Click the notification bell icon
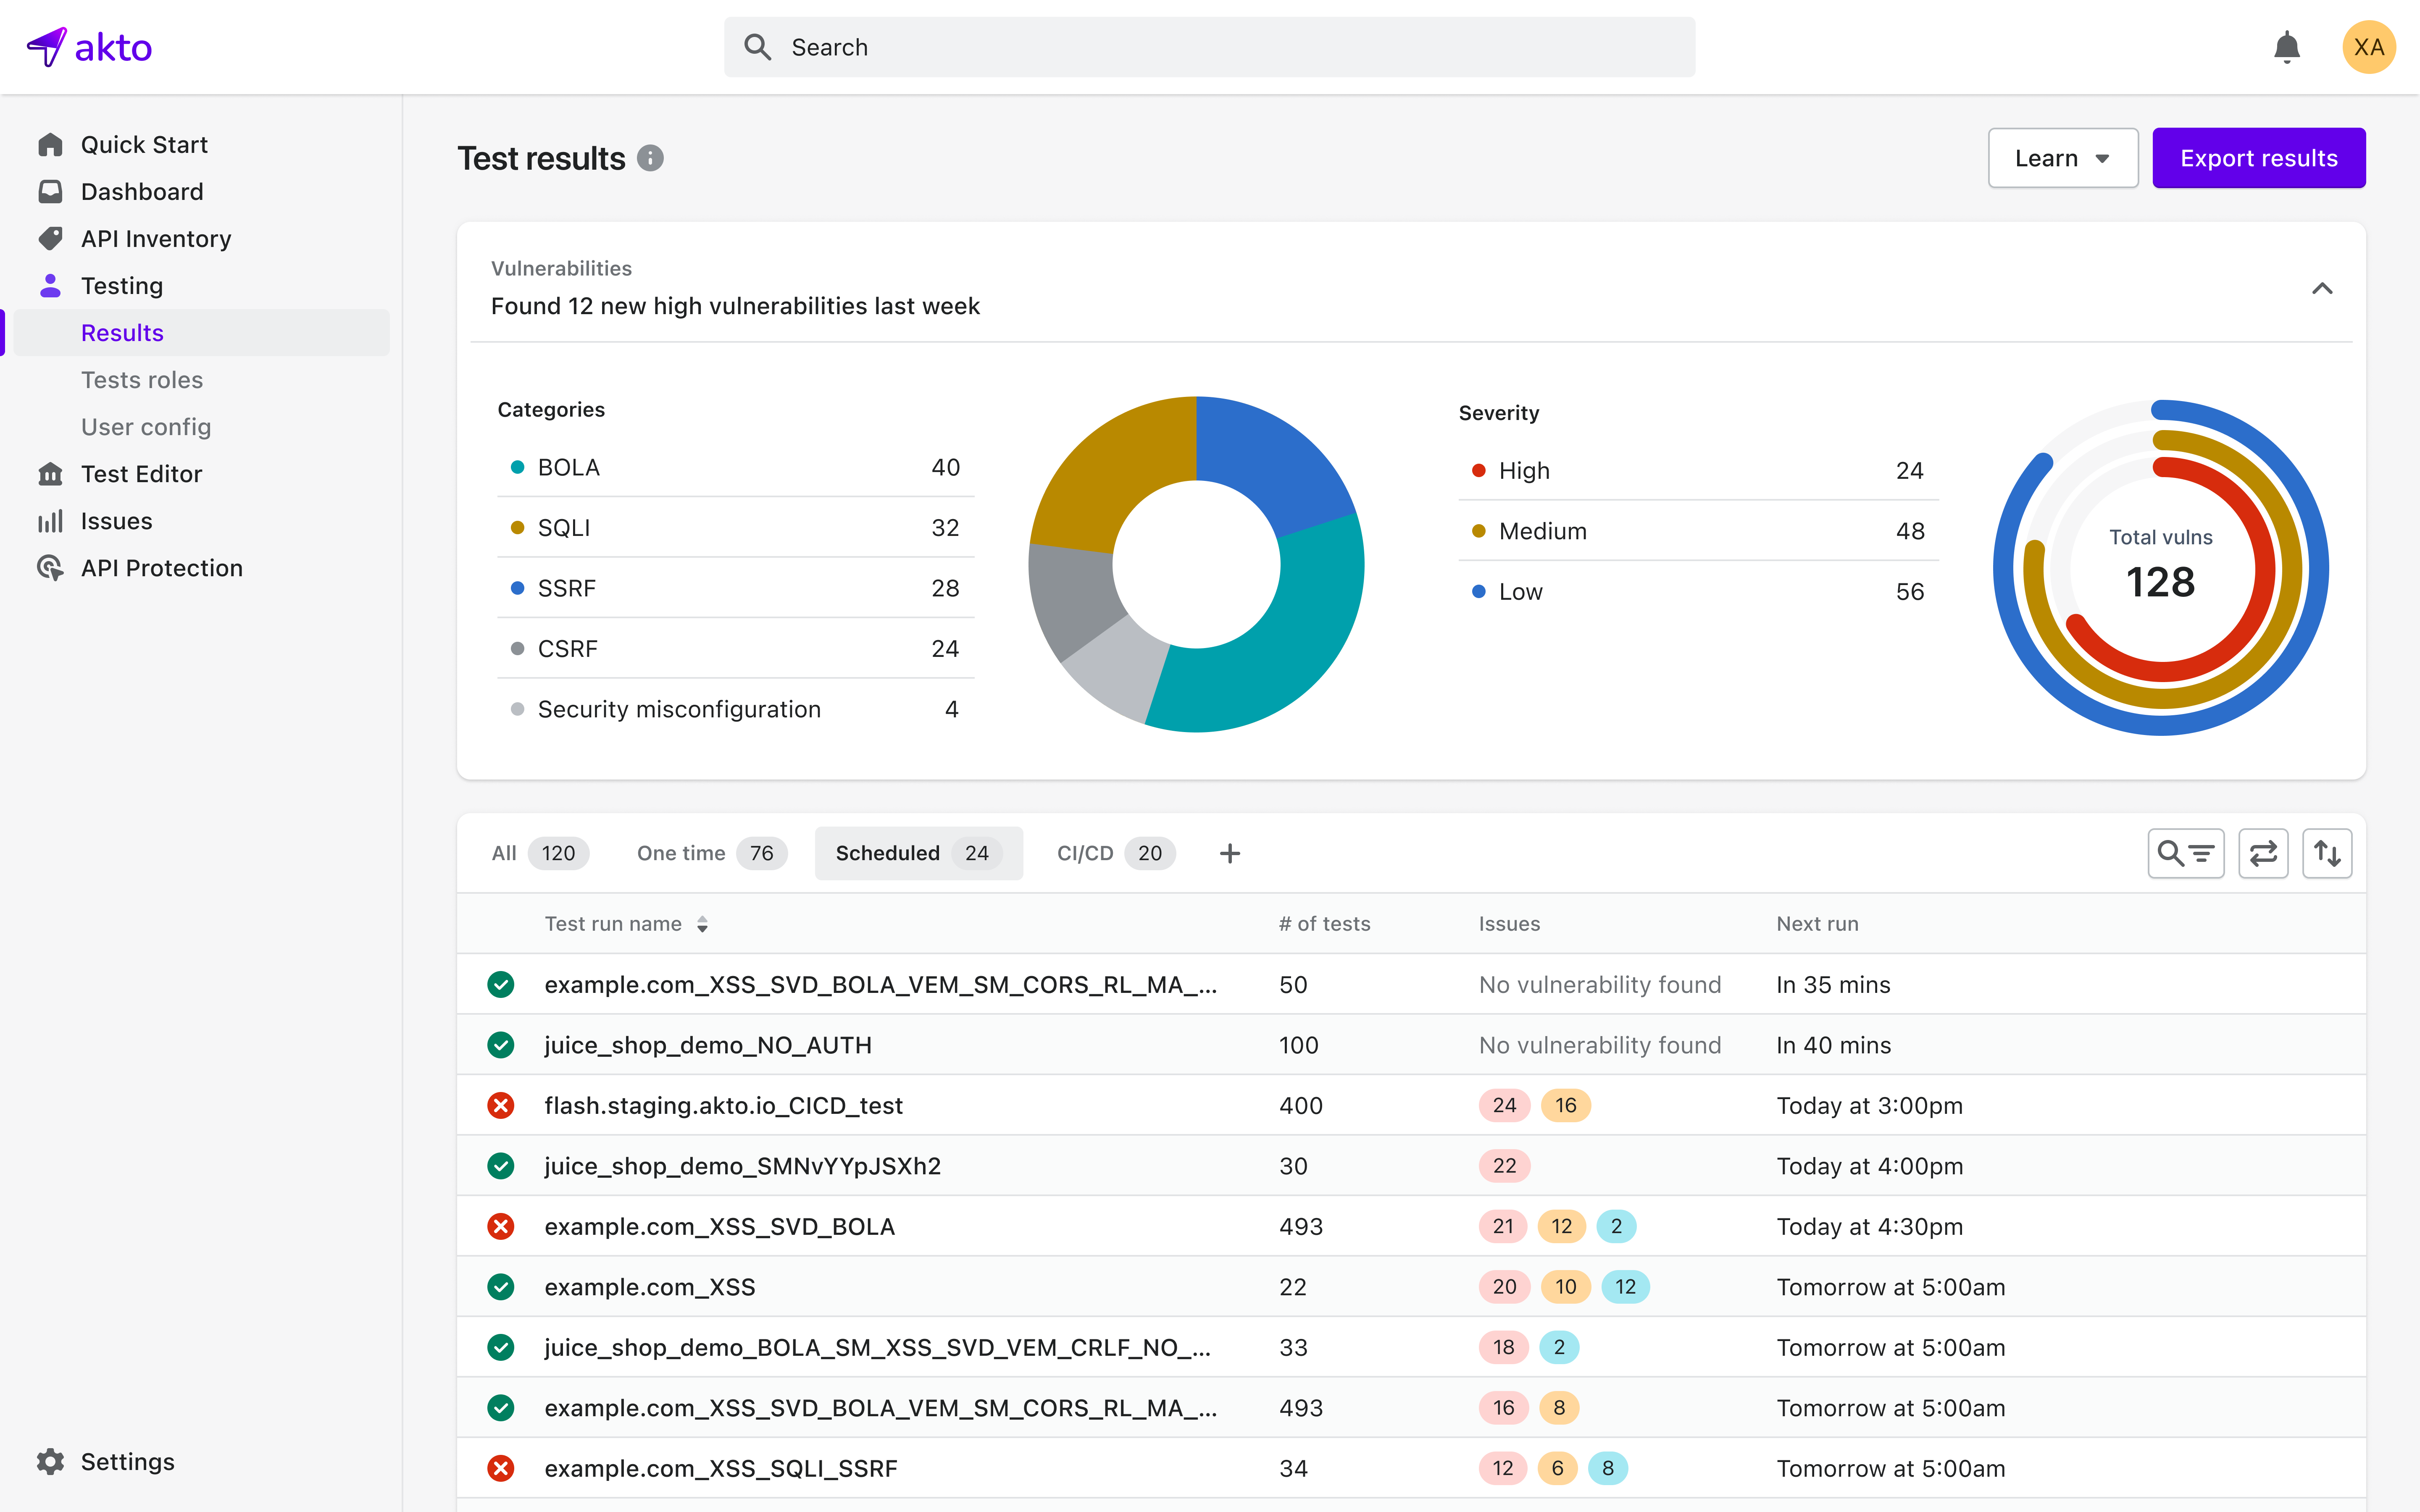 [2286, 47]
